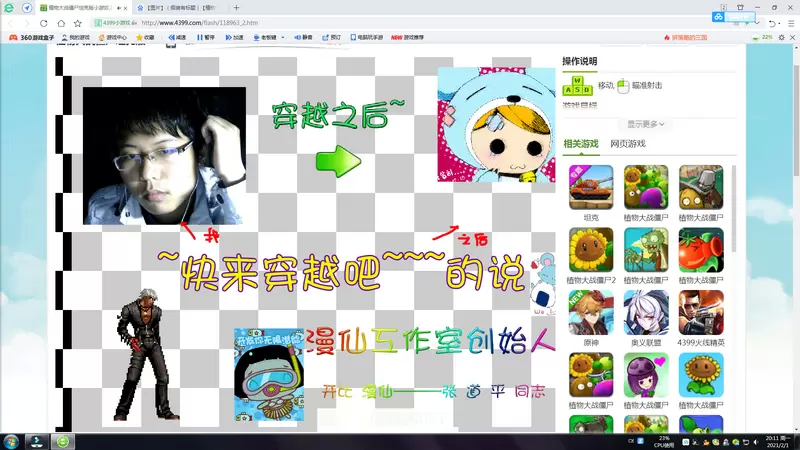Open the Windows Start button
800x450 pixels.
click(11, 441)
